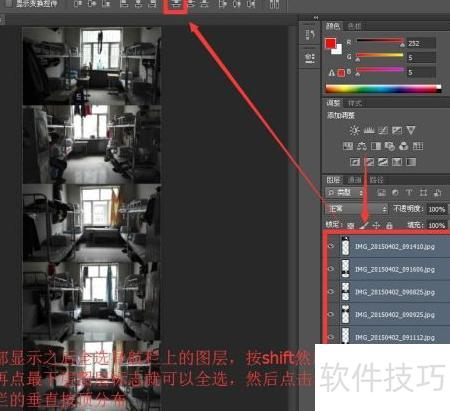Open the 不透明度 100% opacity field
This screenshot has width=450, height=411.
pyautogui.click(x=437, y=209)
